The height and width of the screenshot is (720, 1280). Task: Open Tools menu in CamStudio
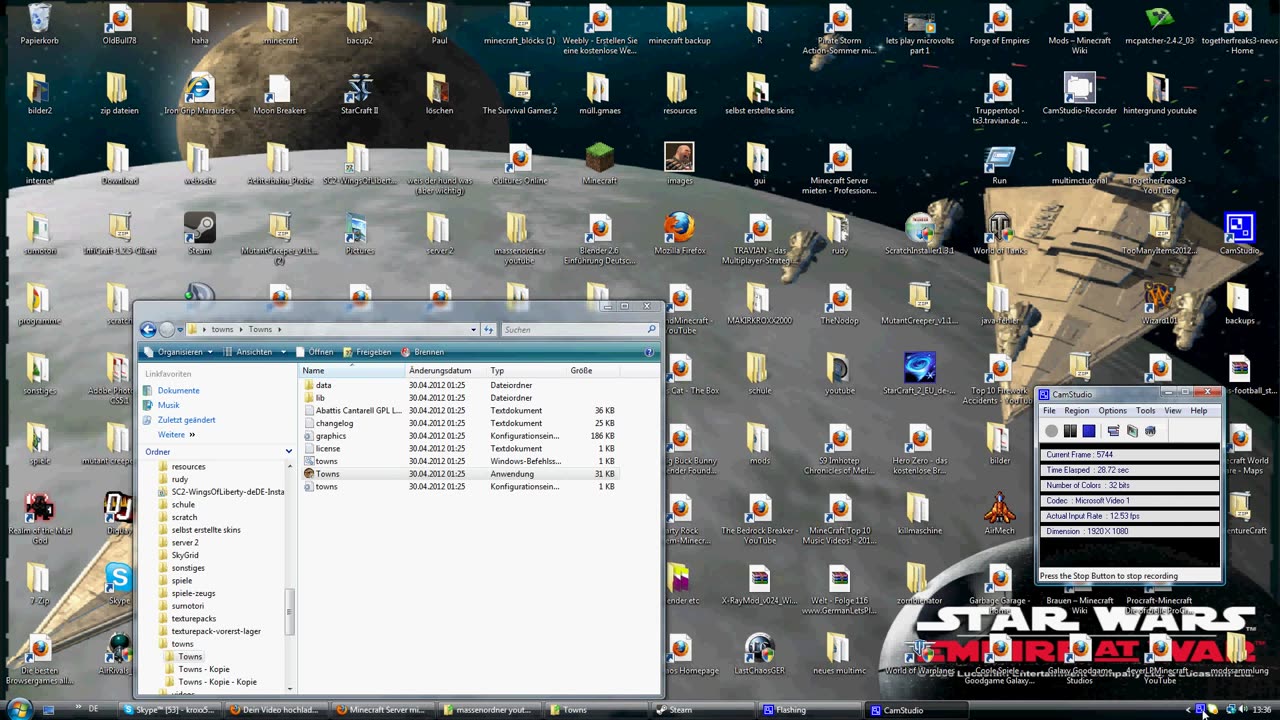pyautogui.click(x=1146, y=411)
